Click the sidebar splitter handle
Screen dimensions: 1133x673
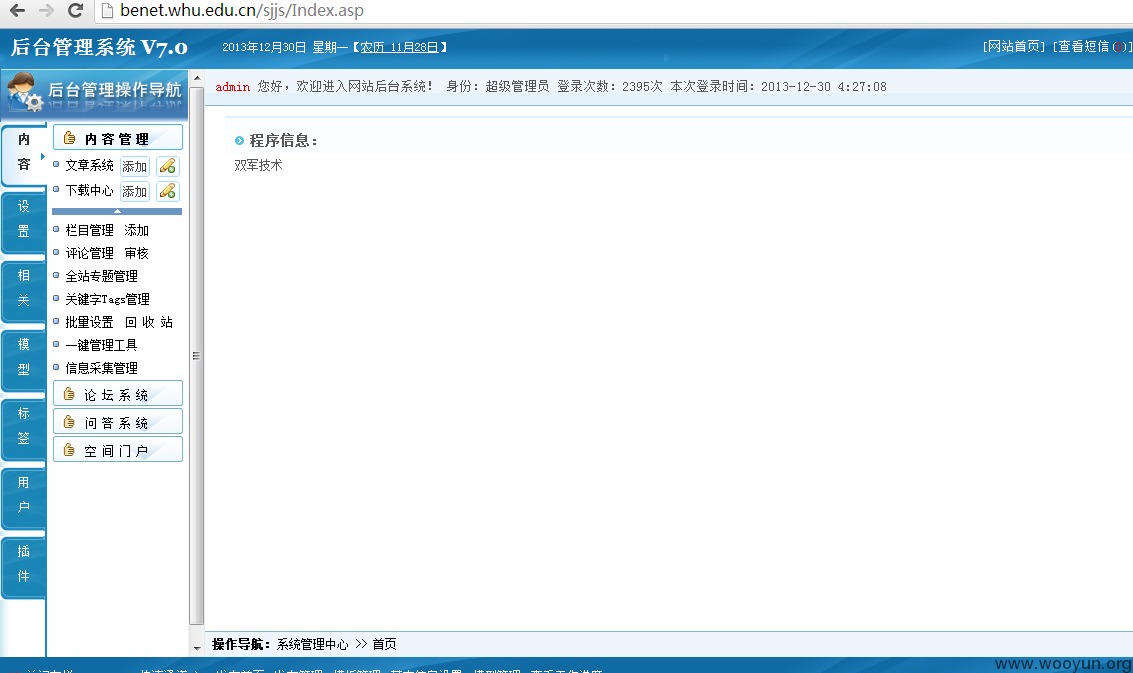(x=196, y=355)
